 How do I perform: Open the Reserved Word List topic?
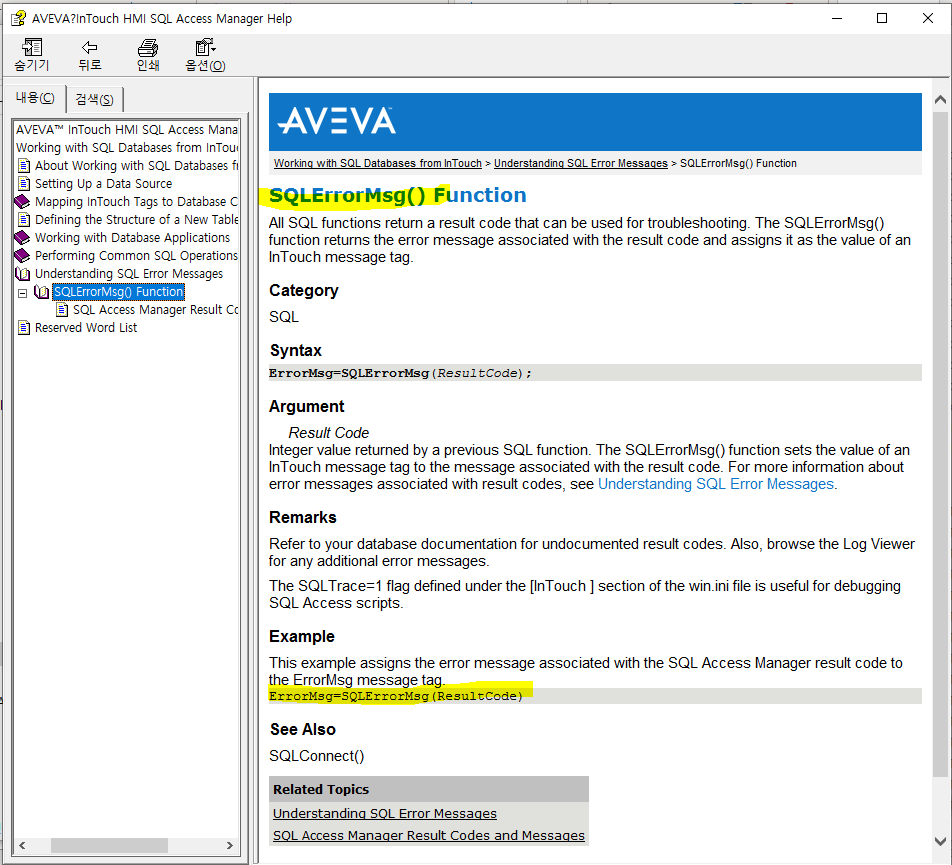click(86, 328)
